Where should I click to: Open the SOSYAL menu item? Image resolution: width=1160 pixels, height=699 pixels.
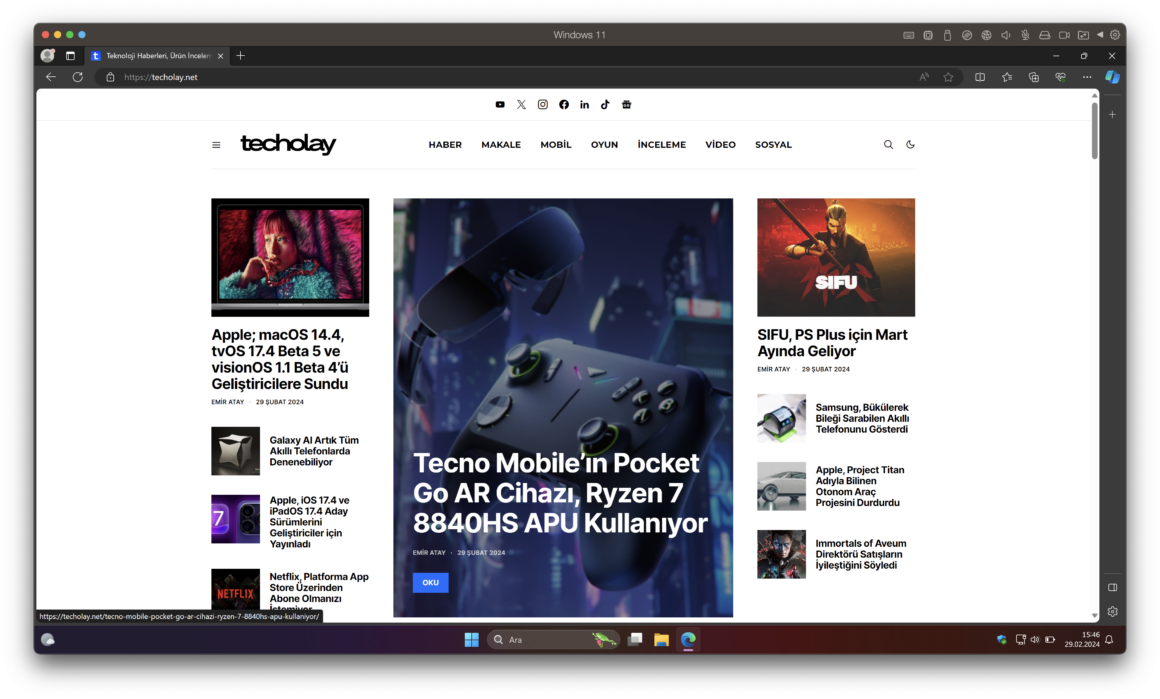[x=773, y=145]
